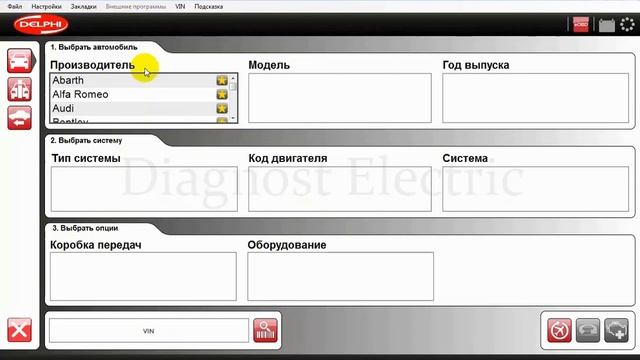Select Alfa Romeo in manufacturer list
Screen dimensions: 640x360
pyautogui.click(x=133, y=94)
